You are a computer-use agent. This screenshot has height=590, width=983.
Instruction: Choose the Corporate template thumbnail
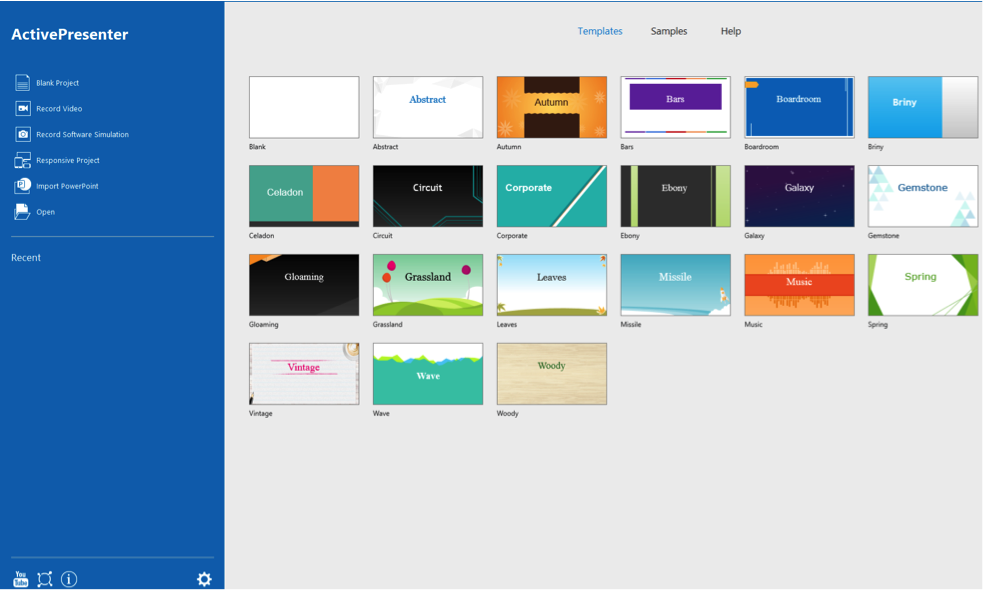pos(551,196)
